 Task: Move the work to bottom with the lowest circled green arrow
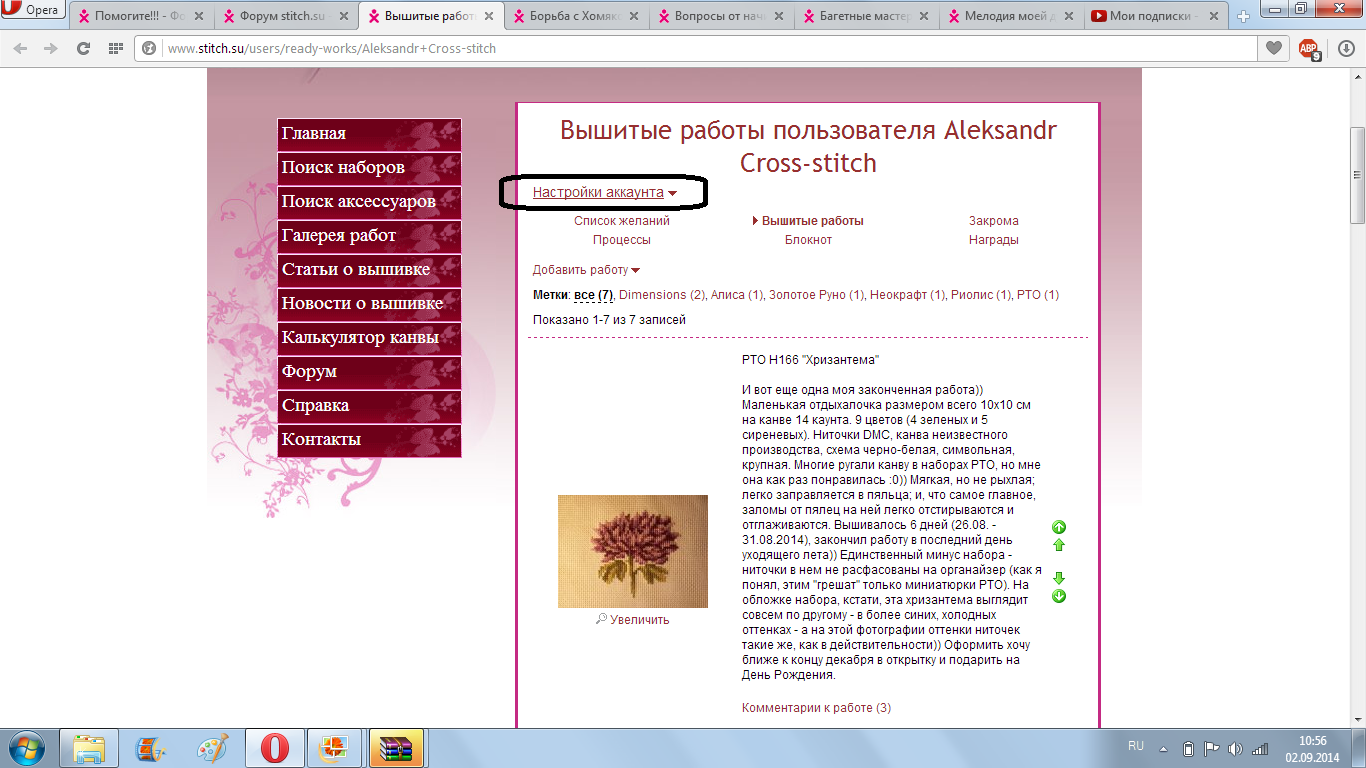tap(1059, 597)
